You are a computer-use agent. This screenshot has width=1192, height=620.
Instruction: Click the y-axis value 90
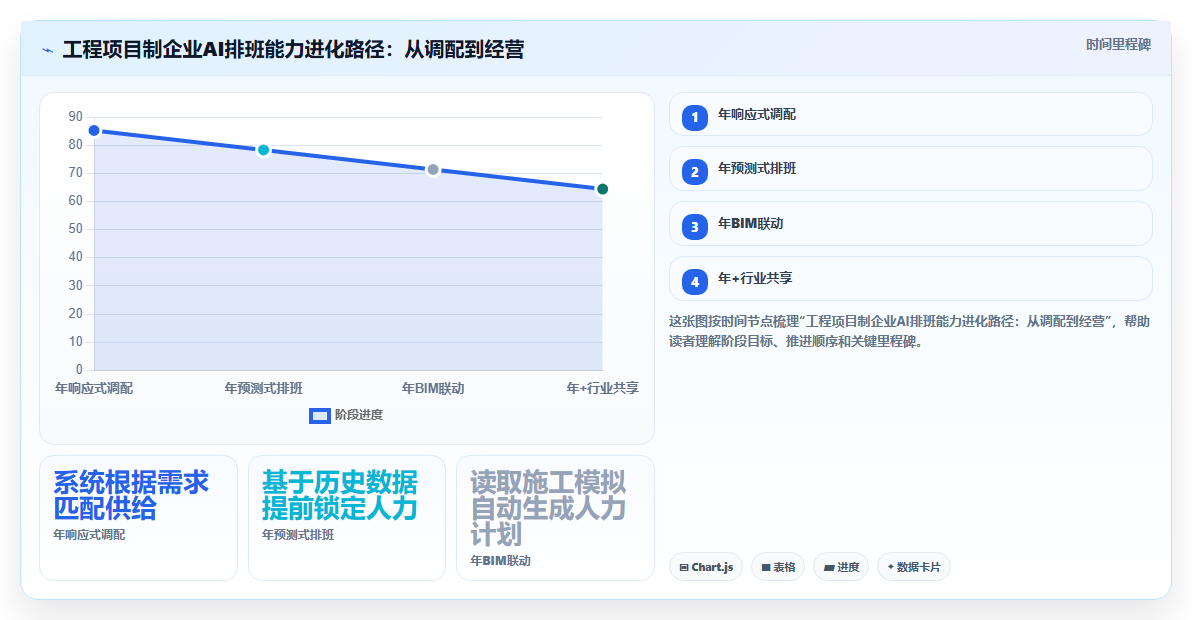pyautogui.click(x=75, y=117)
